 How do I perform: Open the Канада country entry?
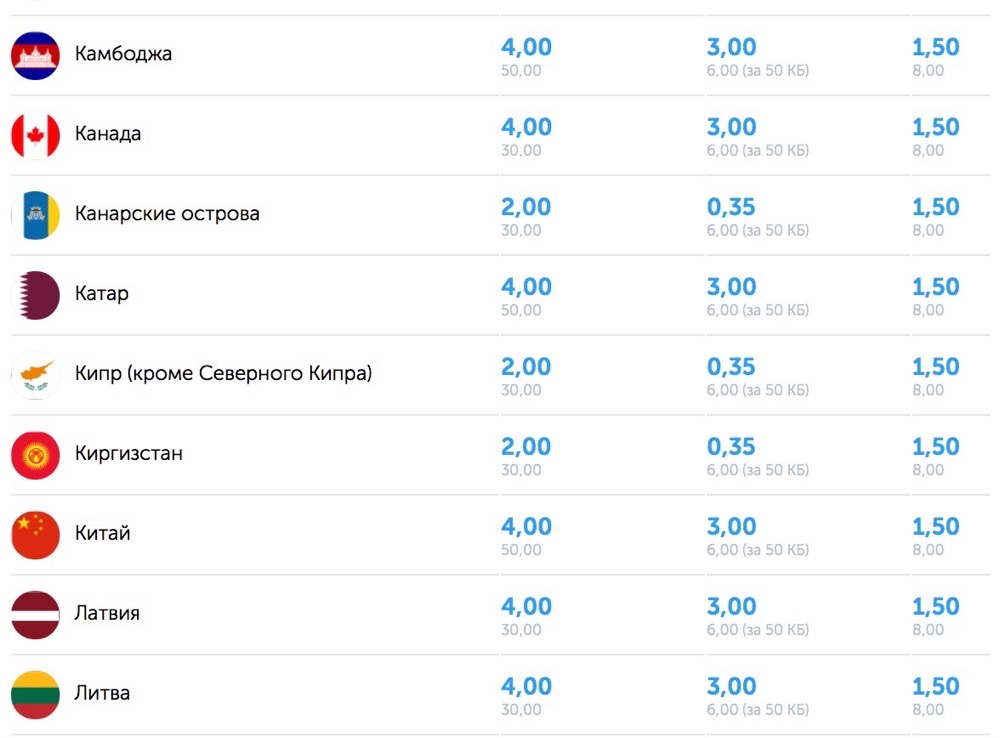pyautogui.click(x=108, y=133)
